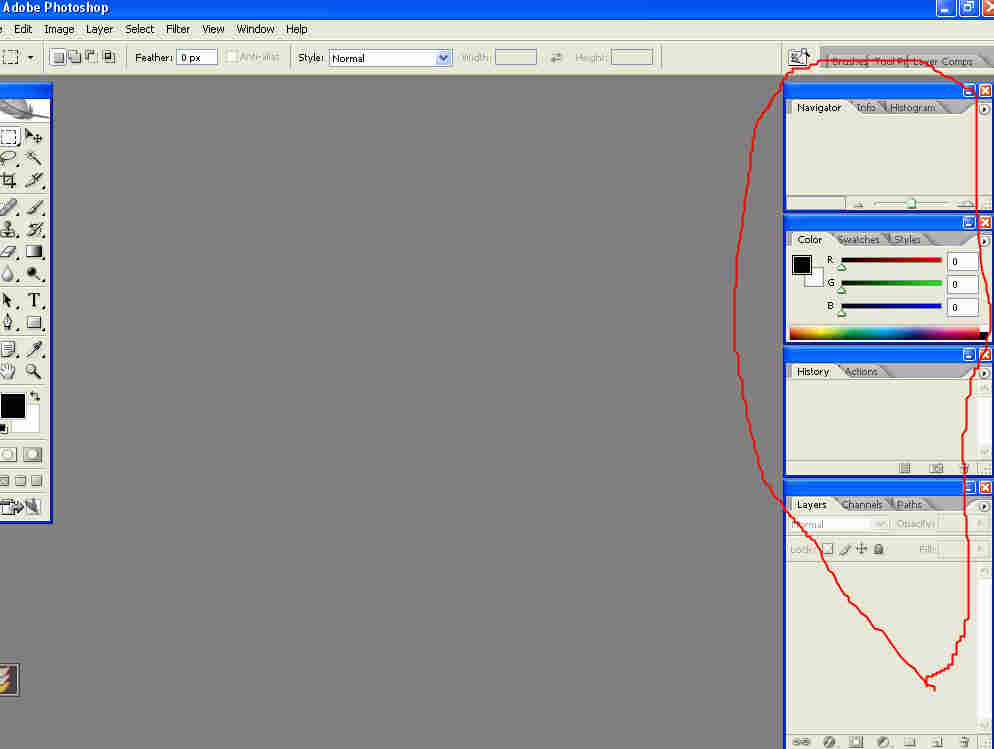Click add layer mask button
The image size is (994, 749).
856,741
